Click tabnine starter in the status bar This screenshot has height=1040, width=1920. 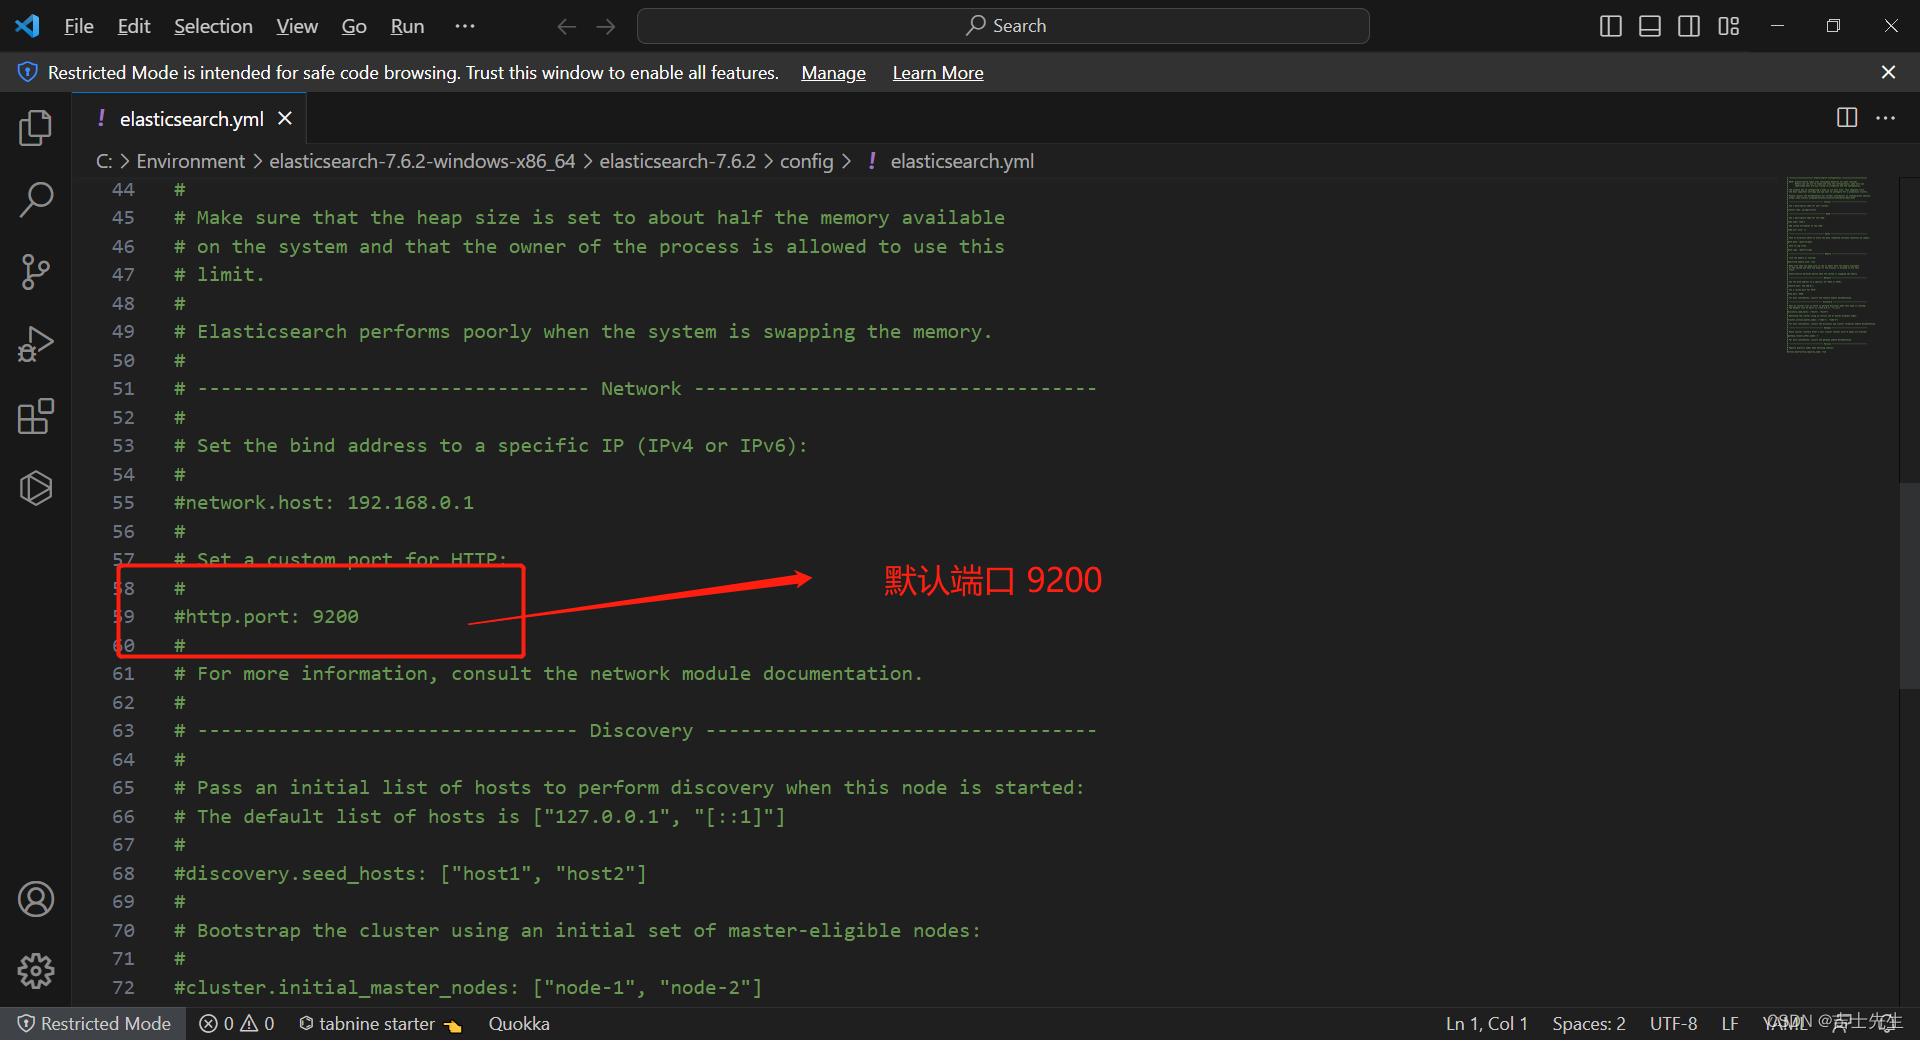(380, 1023)
